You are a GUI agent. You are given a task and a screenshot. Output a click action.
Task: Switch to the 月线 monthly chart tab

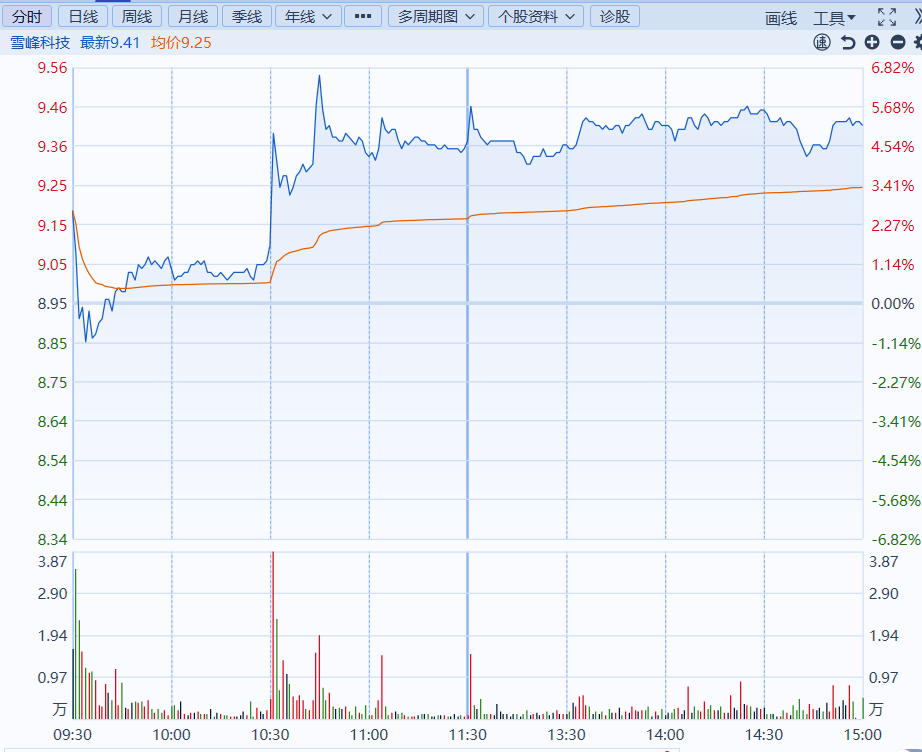[x=192, y=16]
